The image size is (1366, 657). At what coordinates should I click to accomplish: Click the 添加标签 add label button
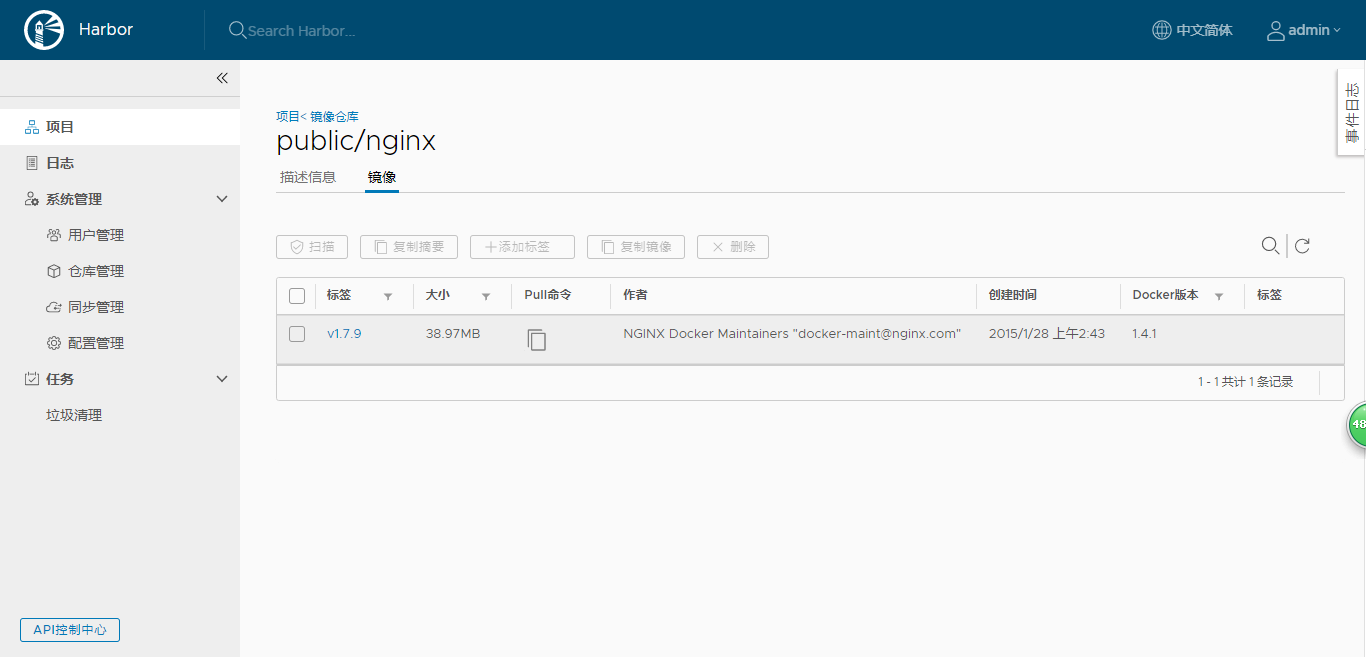[x=522, y=247]
